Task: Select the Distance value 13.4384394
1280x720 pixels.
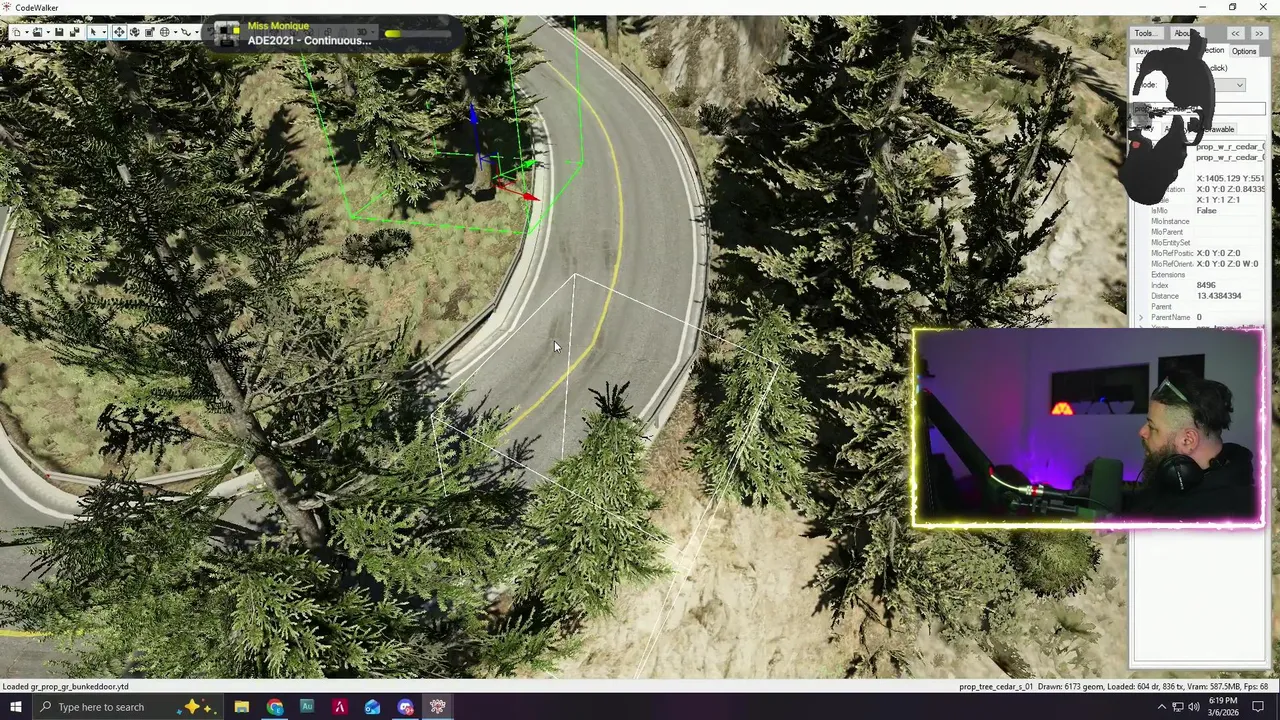Action: [x=1219, y=296]
